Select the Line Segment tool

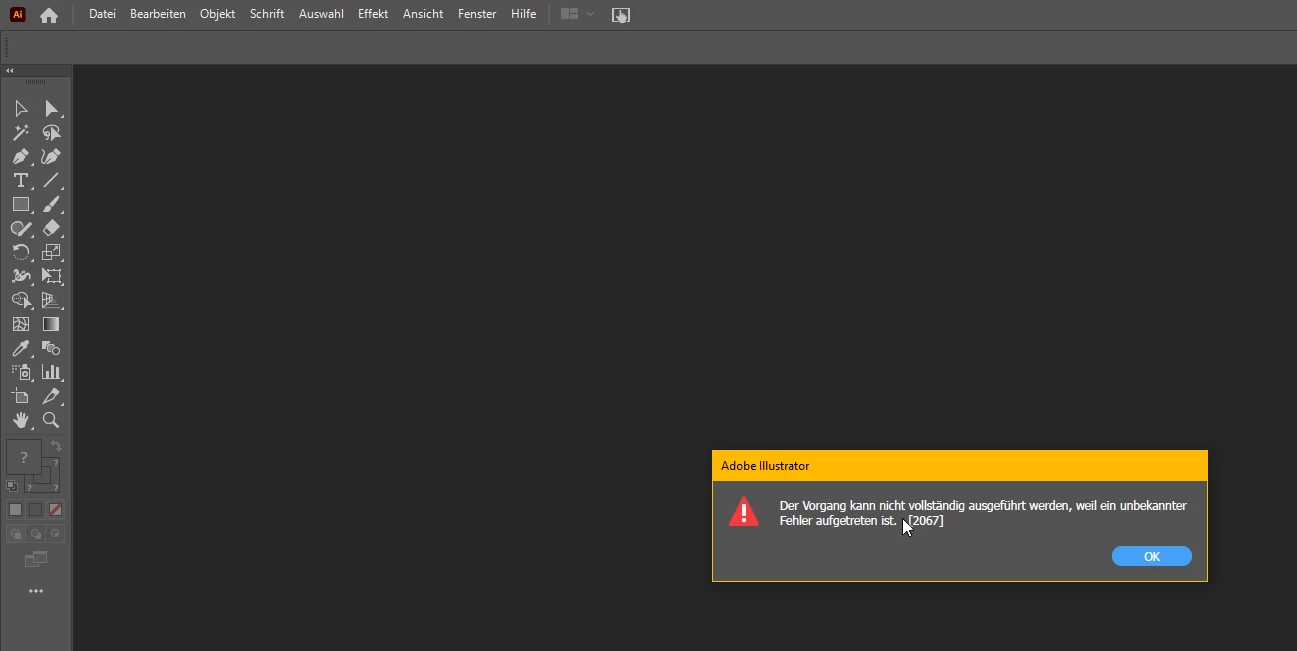(x=51, y=180)
